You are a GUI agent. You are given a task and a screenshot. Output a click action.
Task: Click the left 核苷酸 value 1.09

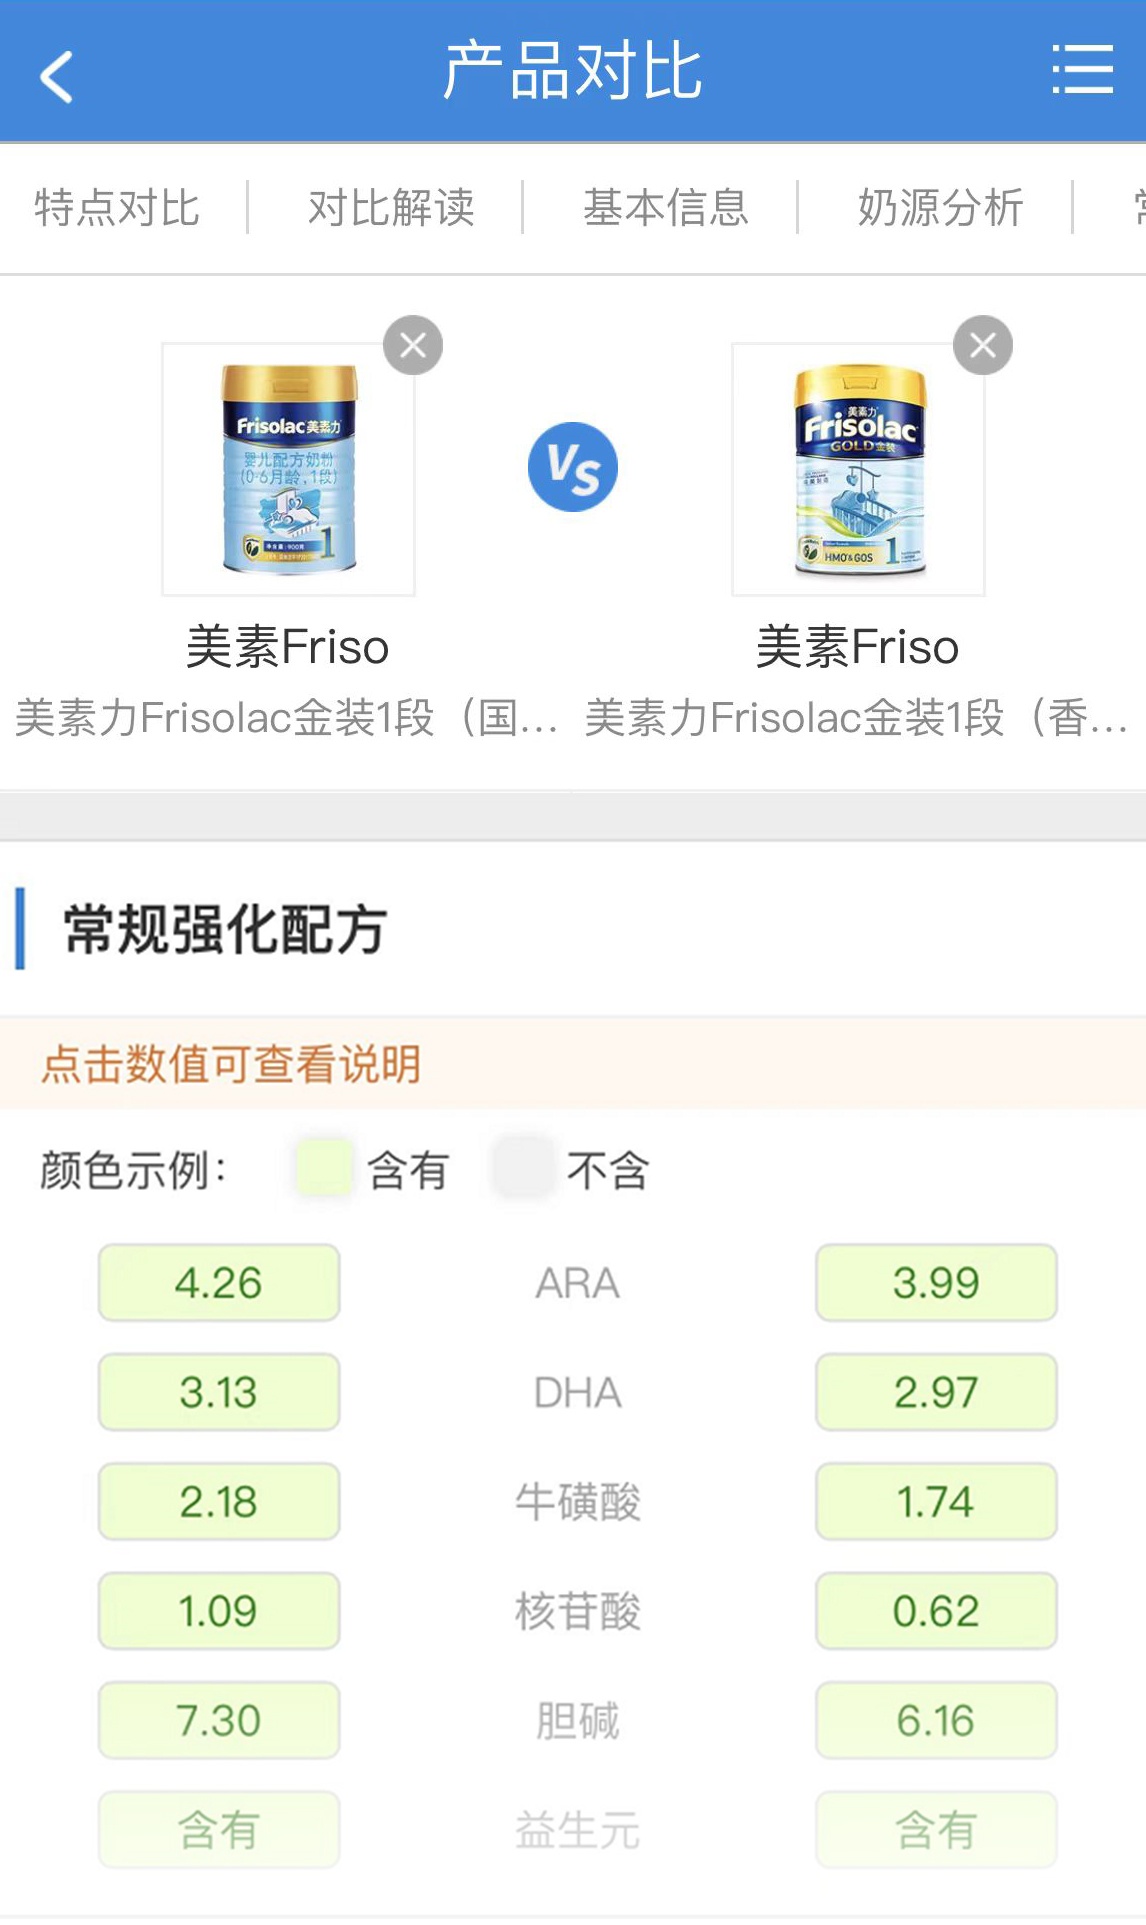click(x=219, y=1611)
